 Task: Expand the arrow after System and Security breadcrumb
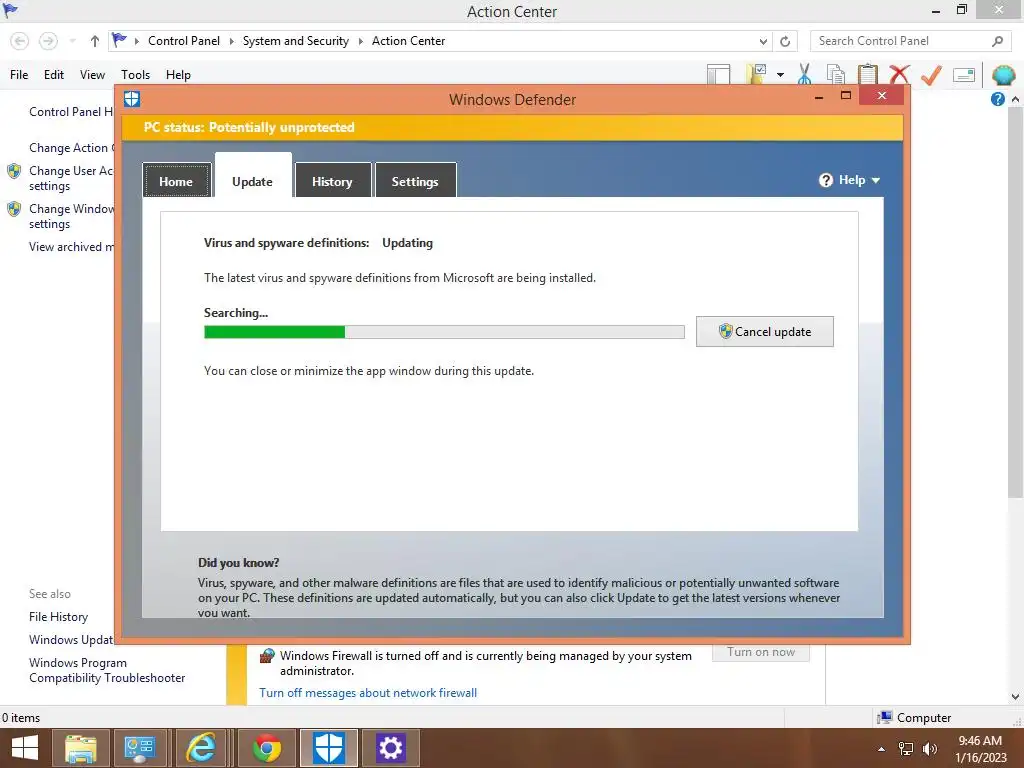coord(360,41)
